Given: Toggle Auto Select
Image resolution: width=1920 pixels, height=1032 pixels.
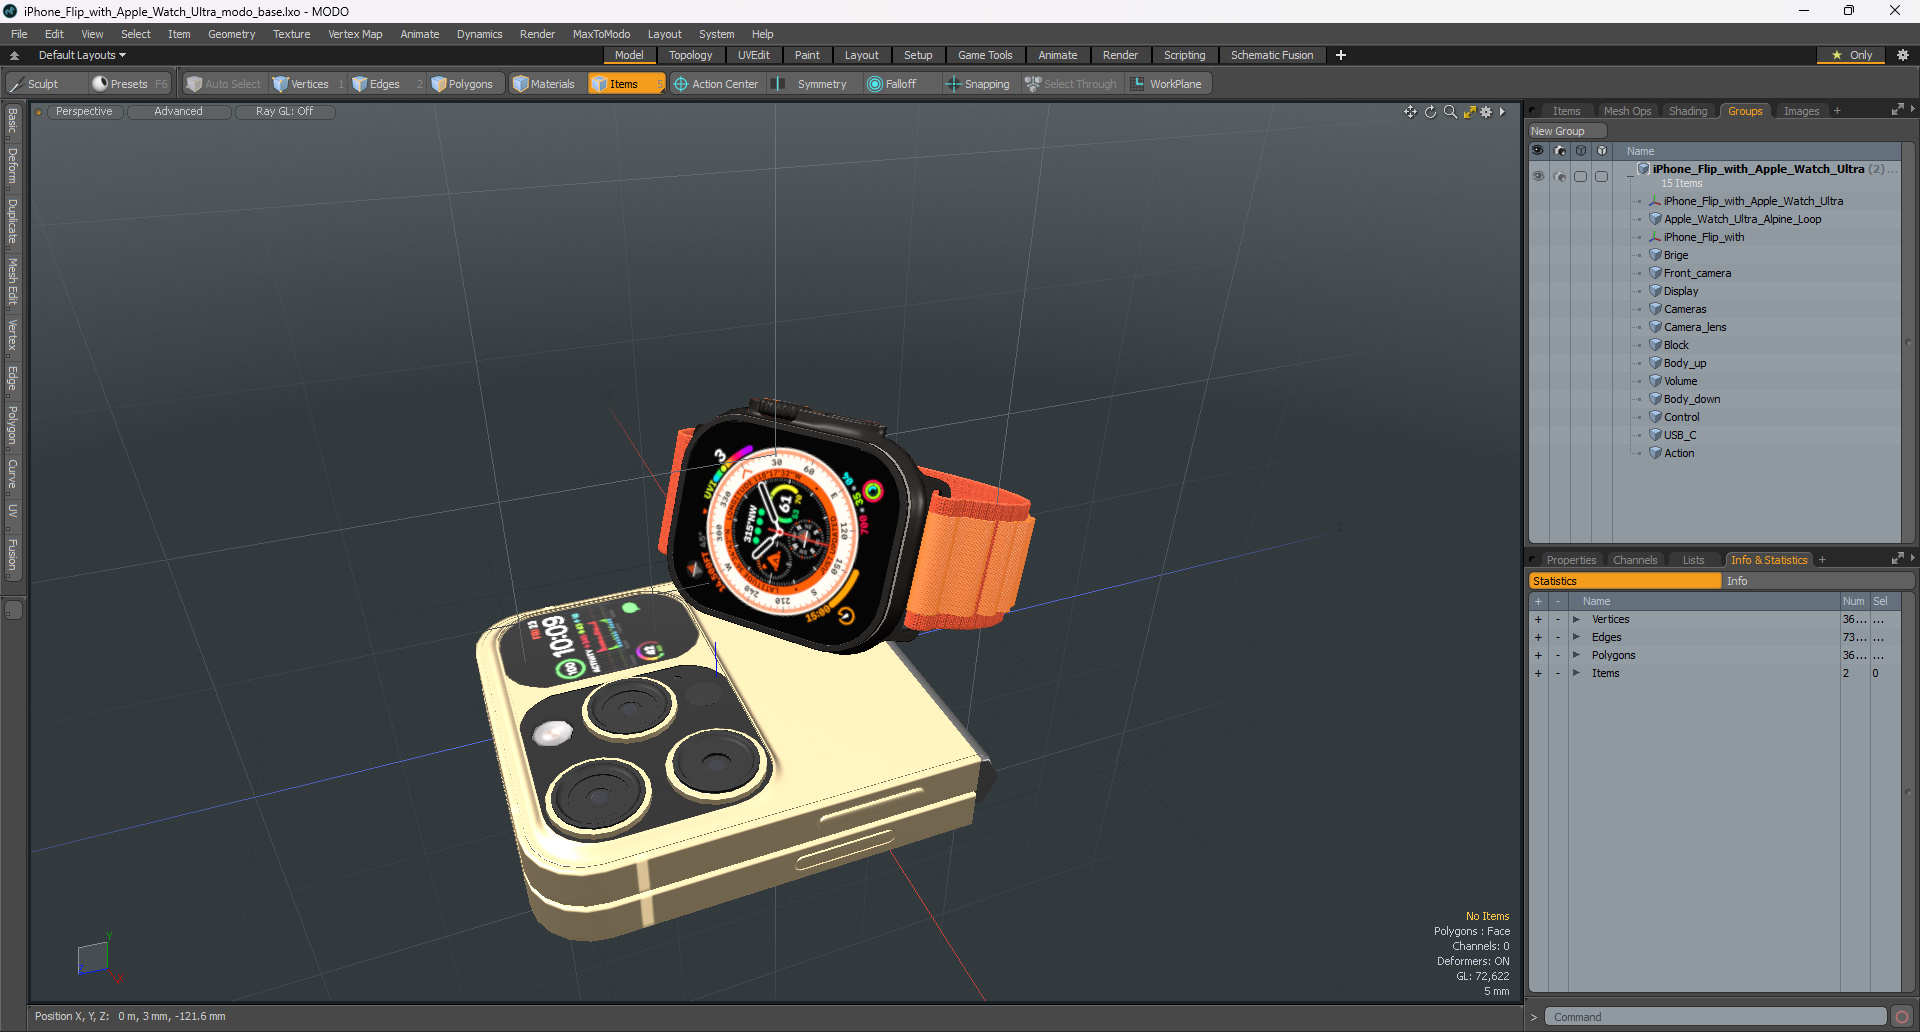Looking at the screenshot, I should click(x=224, y=84).
